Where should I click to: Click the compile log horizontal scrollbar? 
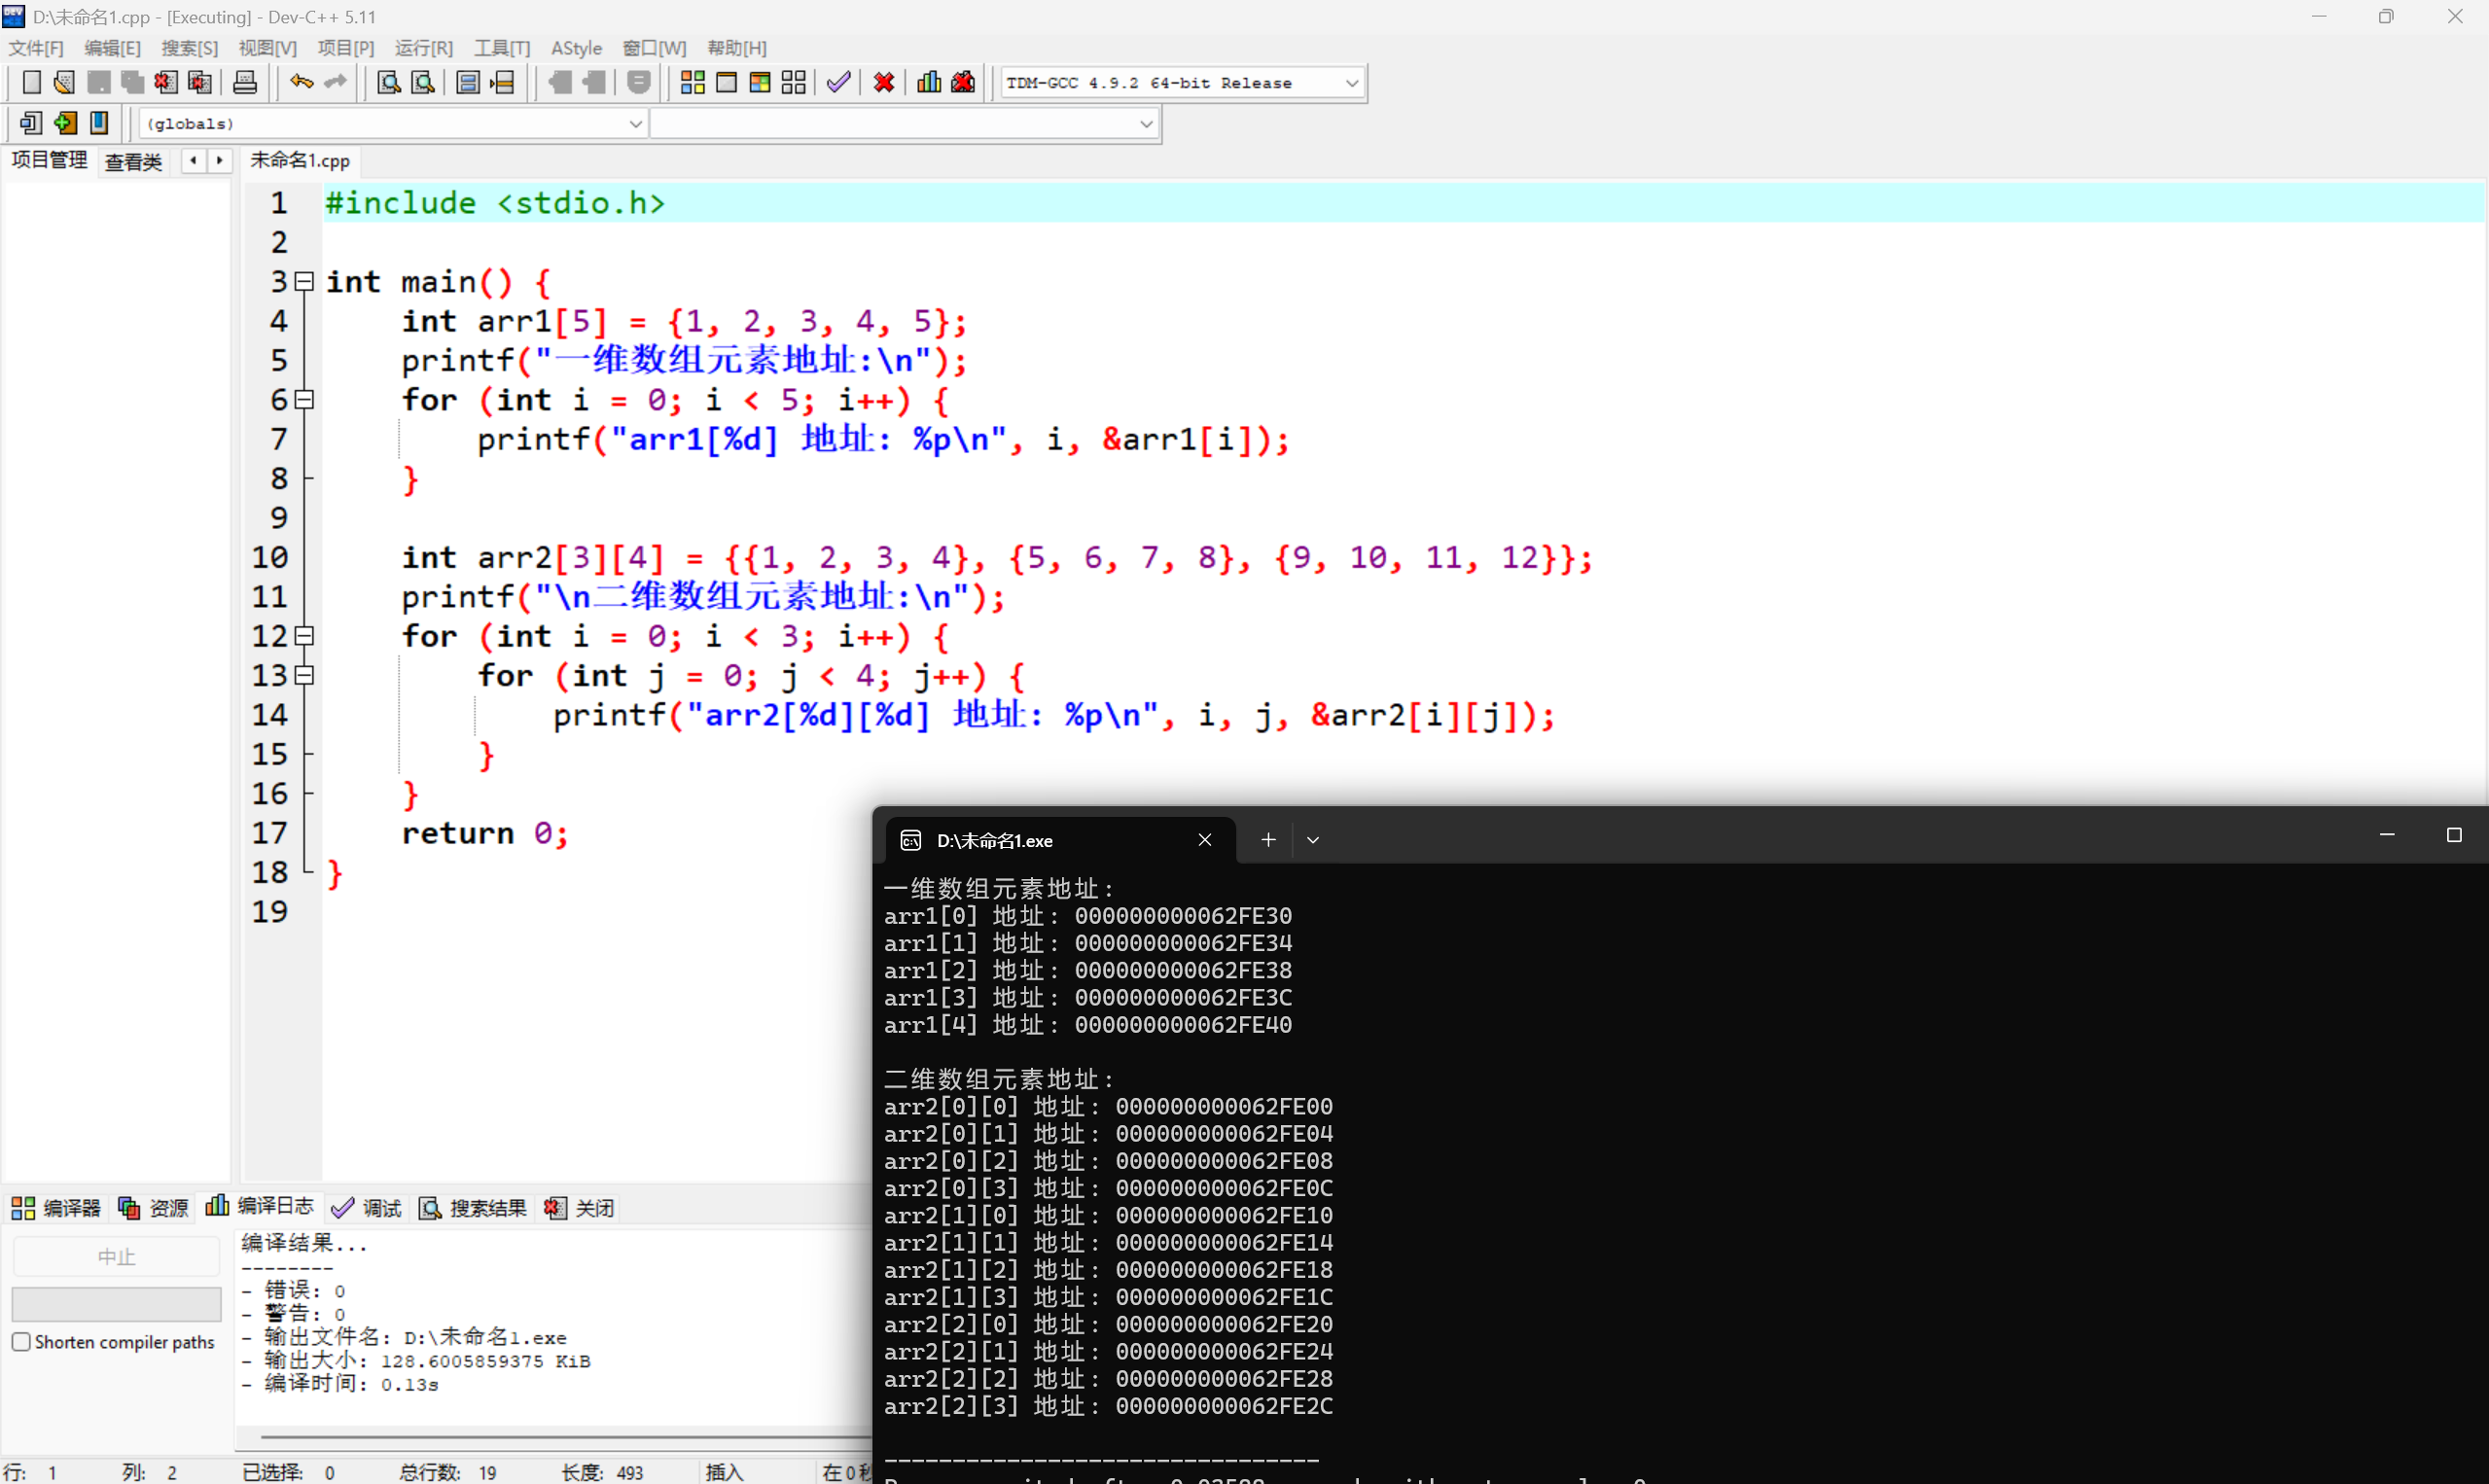pos(550,1436)
